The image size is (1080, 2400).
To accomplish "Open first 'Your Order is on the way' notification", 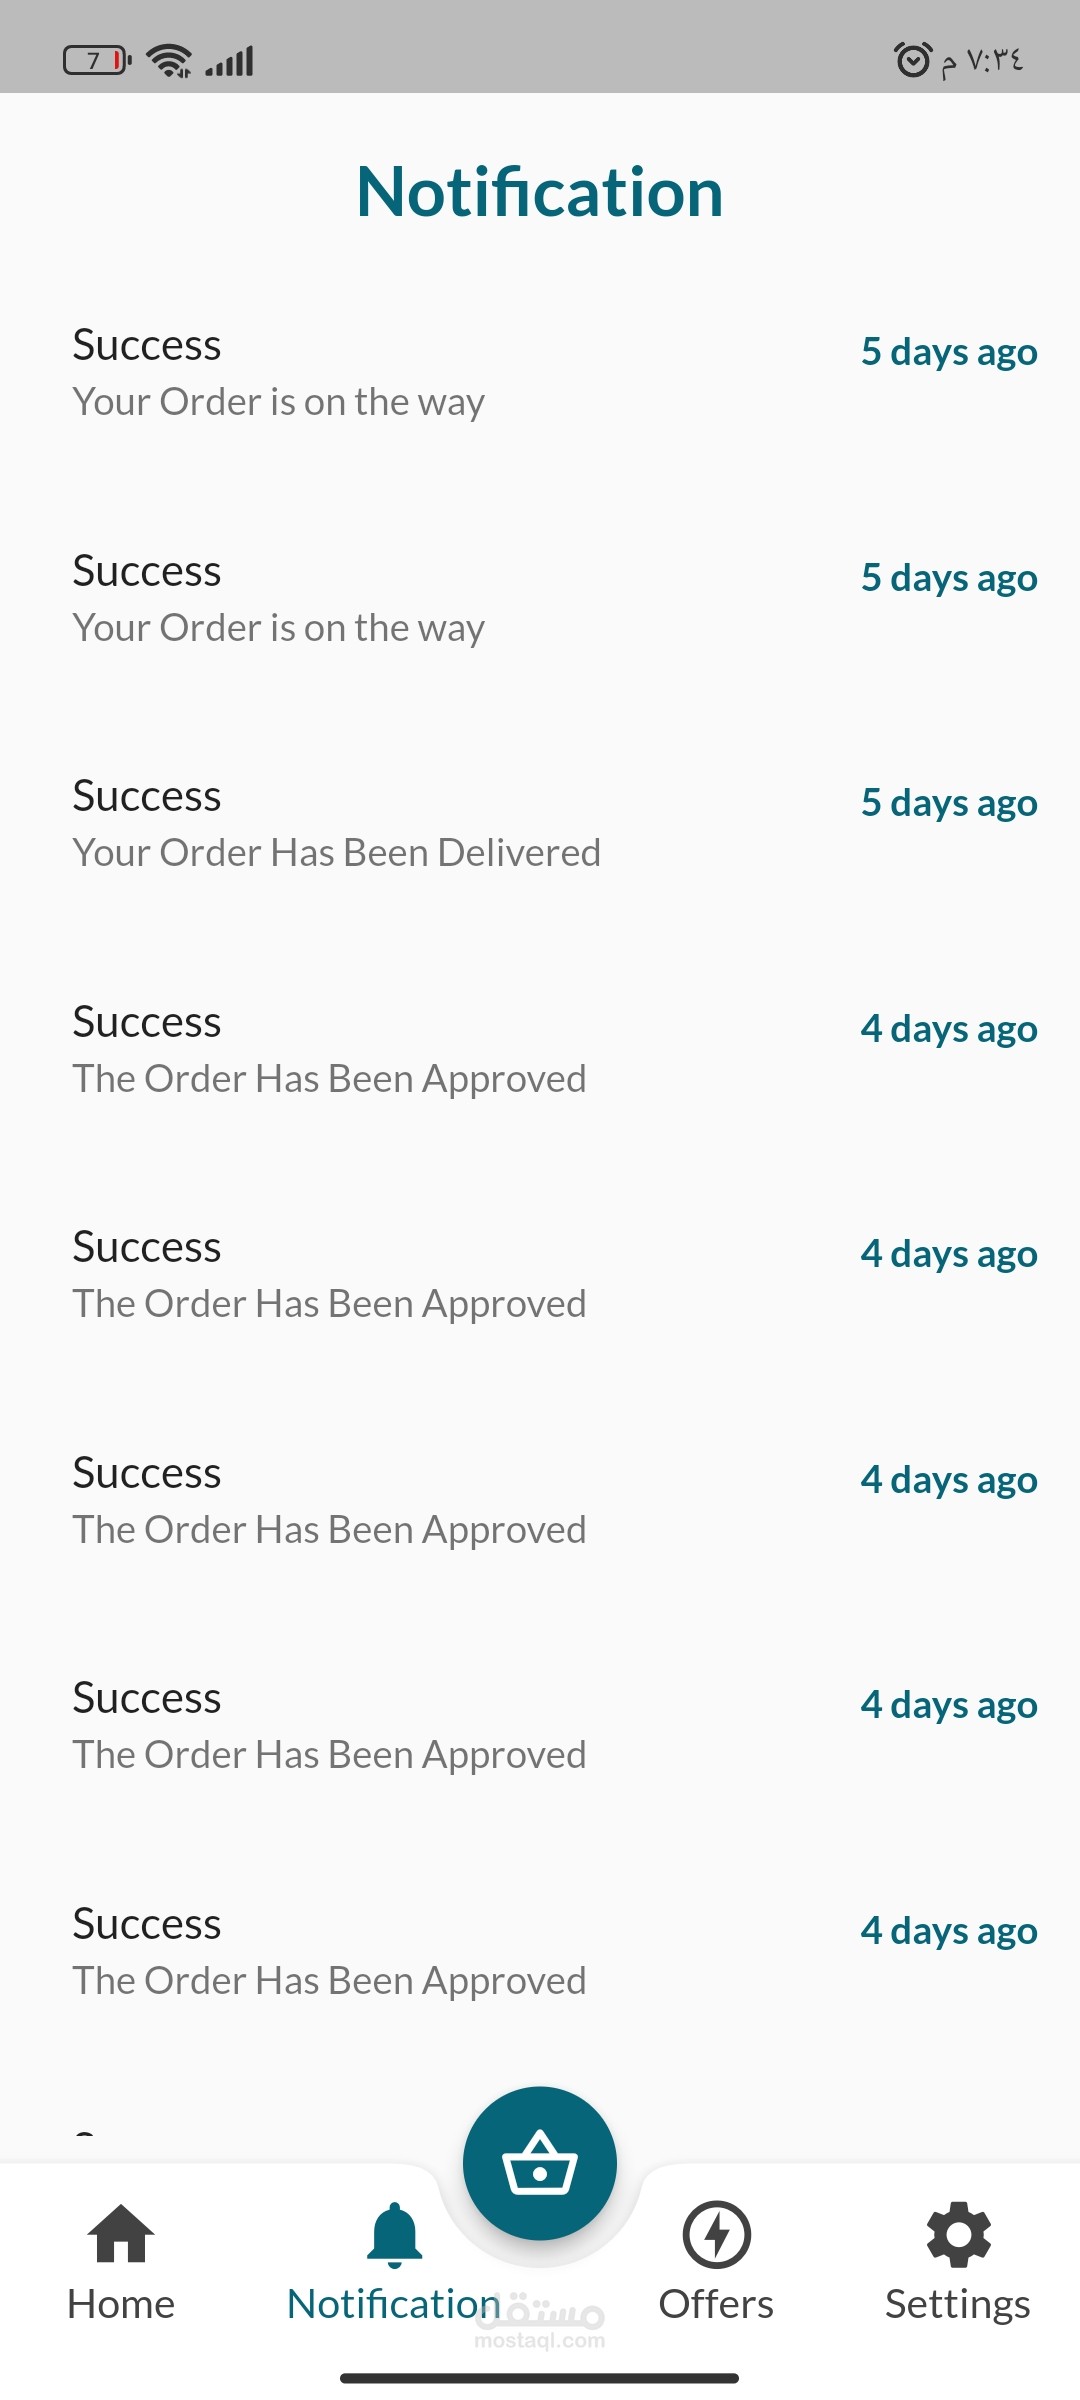I will (x=540, y=373).
